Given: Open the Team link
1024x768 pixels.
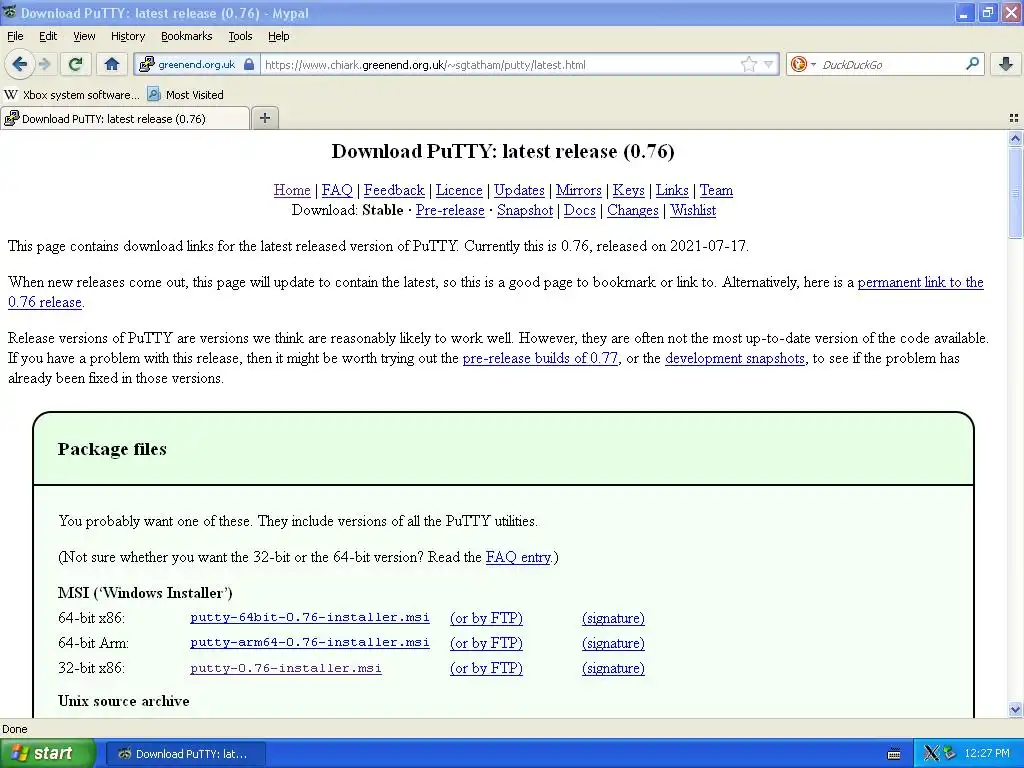Looking at the screenshot, I should click(x=716, y=190).
